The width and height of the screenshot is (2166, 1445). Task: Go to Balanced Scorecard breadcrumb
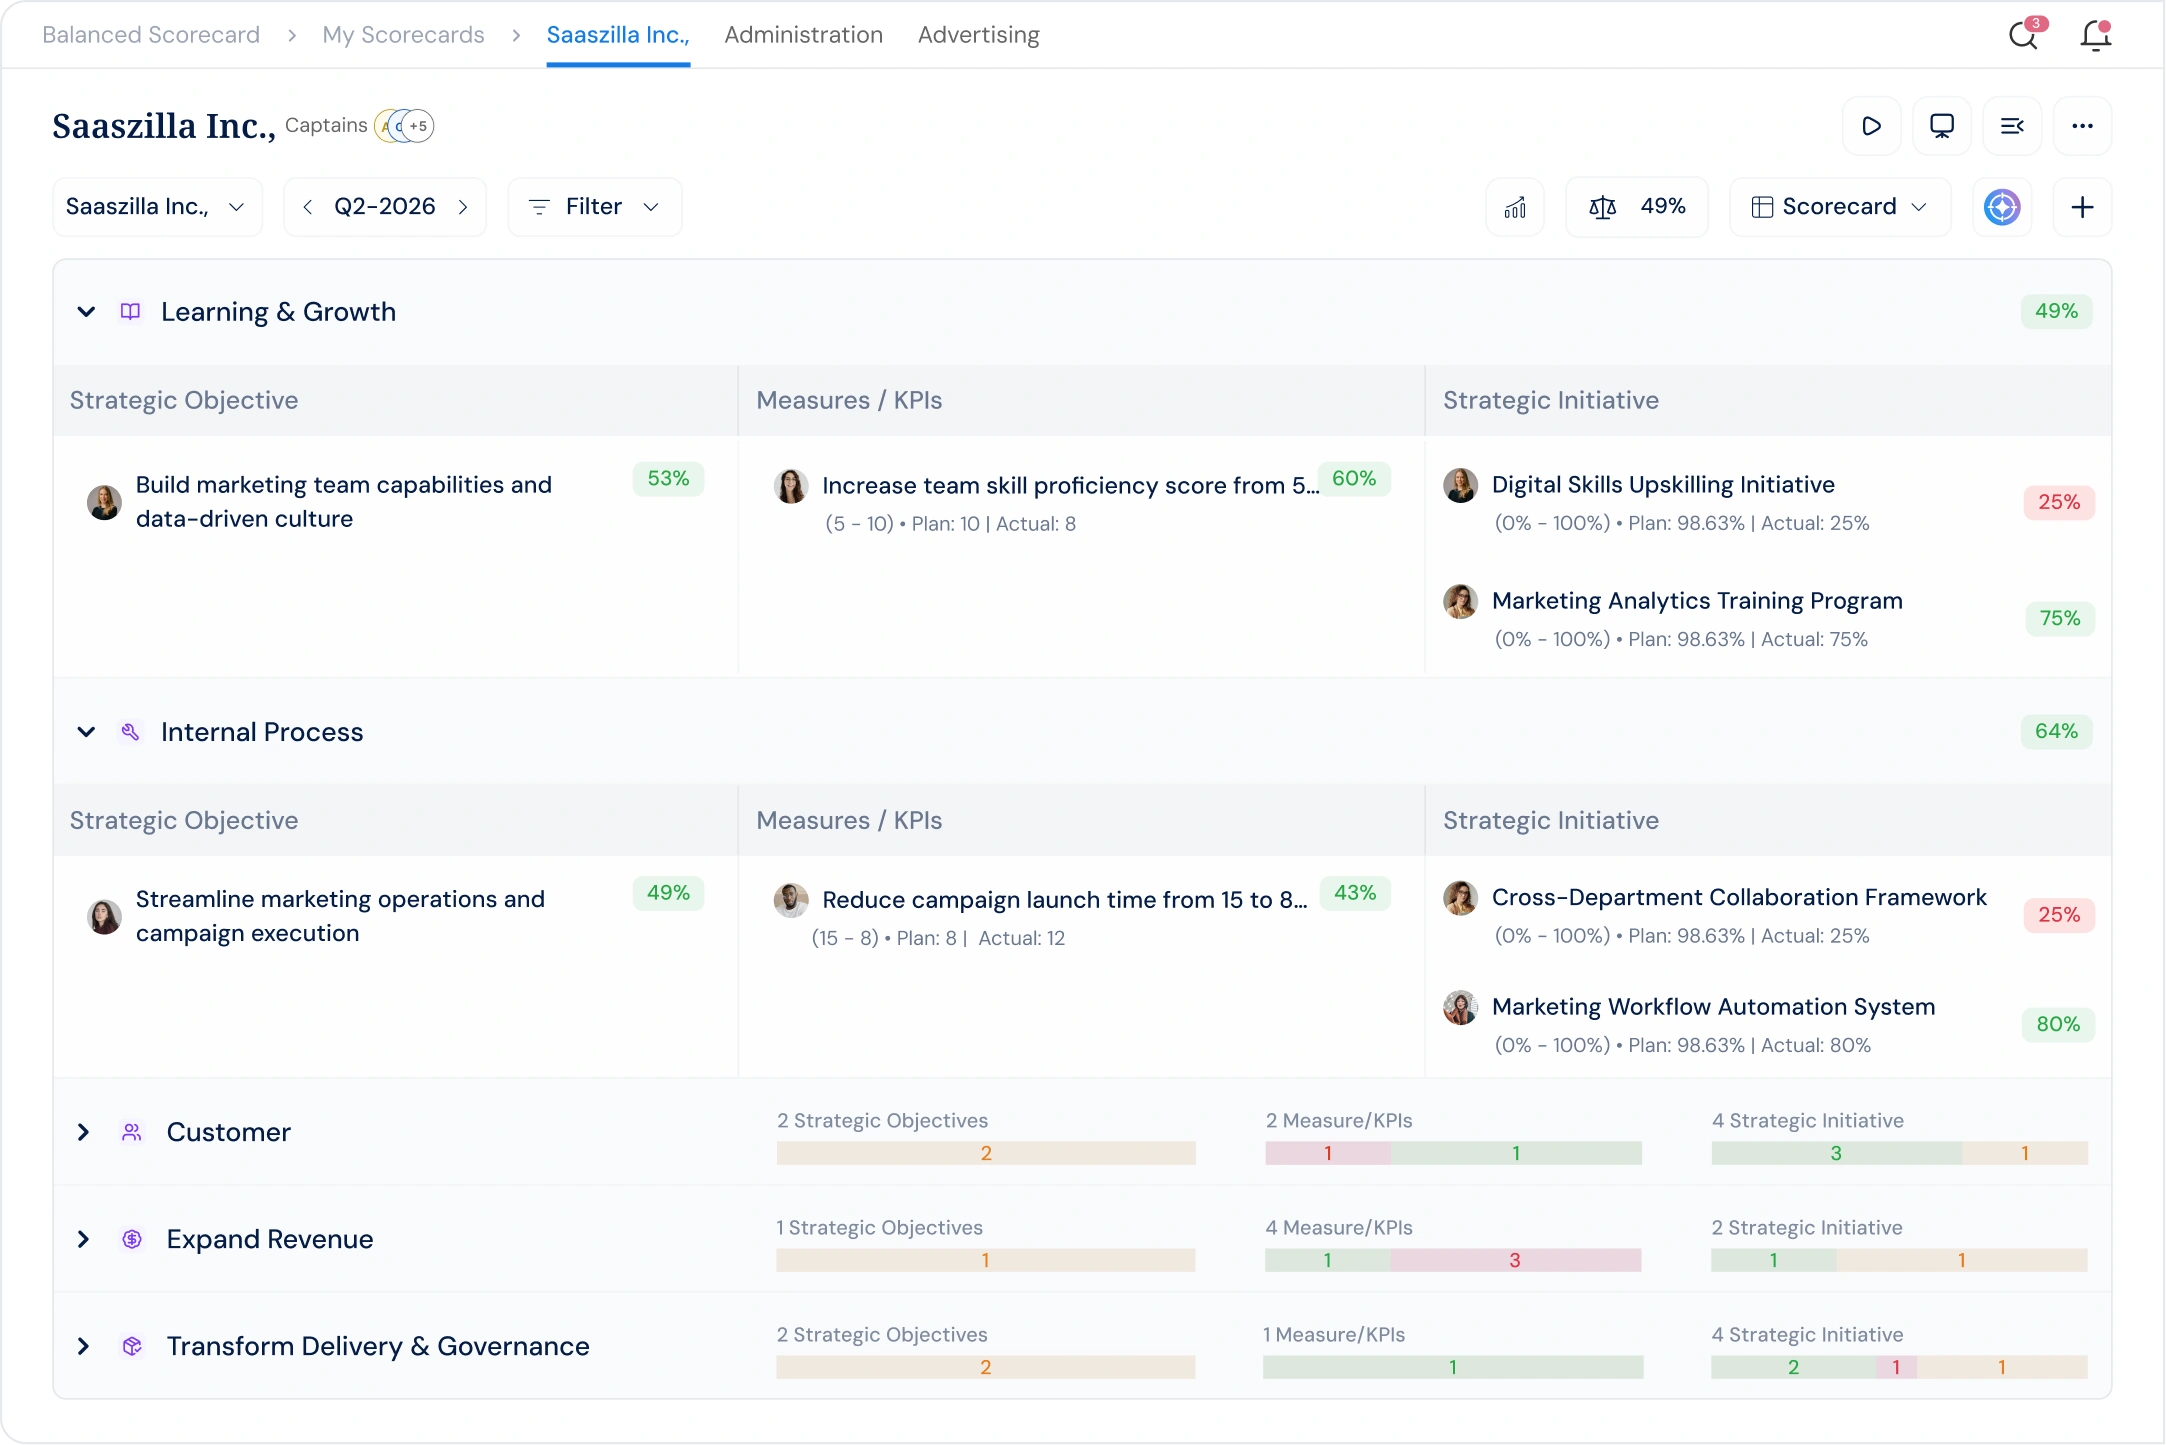[151, 35]
